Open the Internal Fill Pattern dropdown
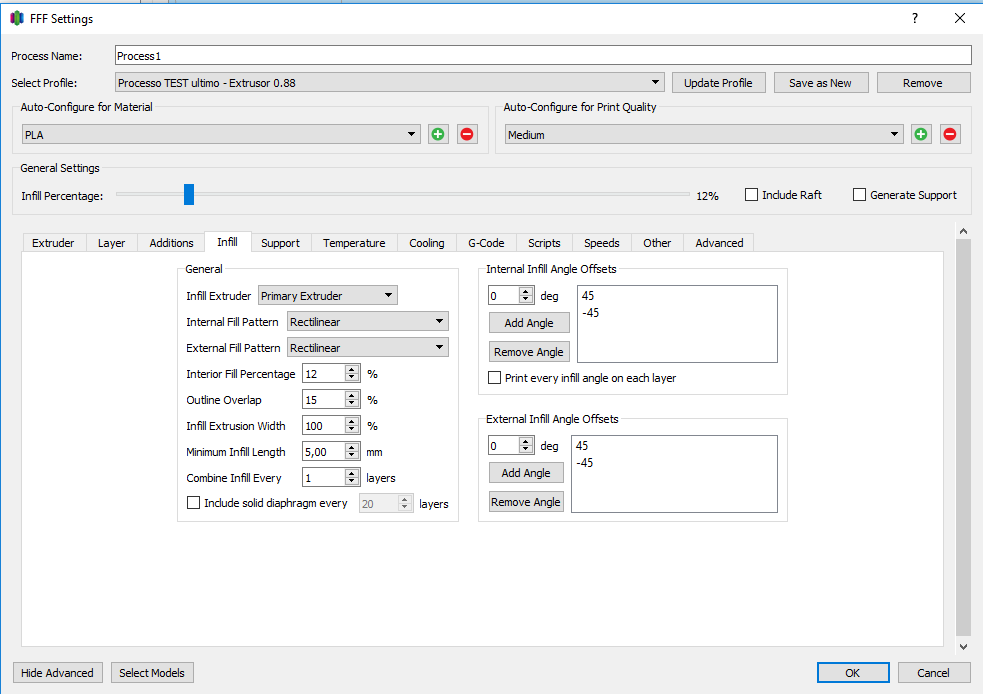The width and height of the screenshot is (983, 694). tap(367, 322)
